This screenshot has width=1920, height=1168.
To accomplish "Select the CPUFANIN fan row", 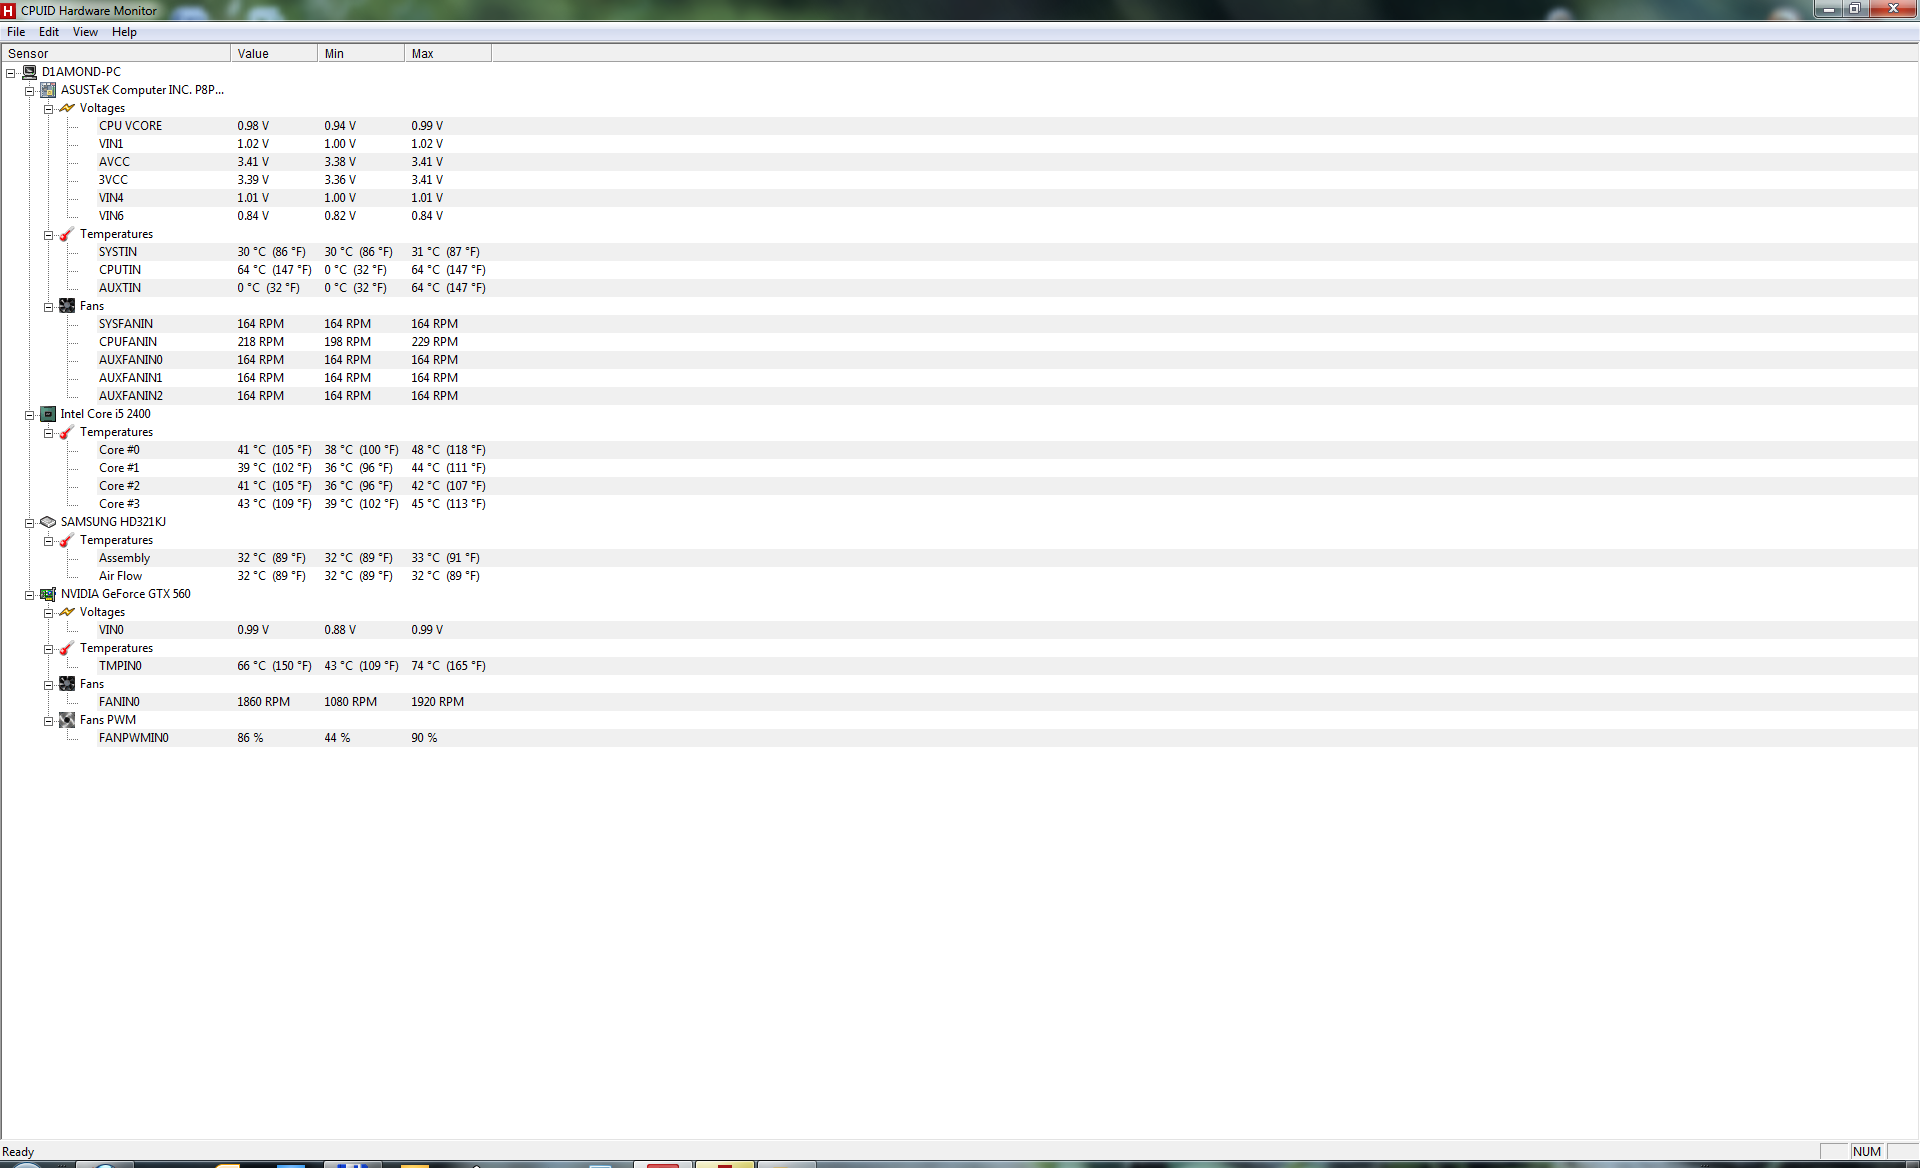I will (x=1008, y=342).
